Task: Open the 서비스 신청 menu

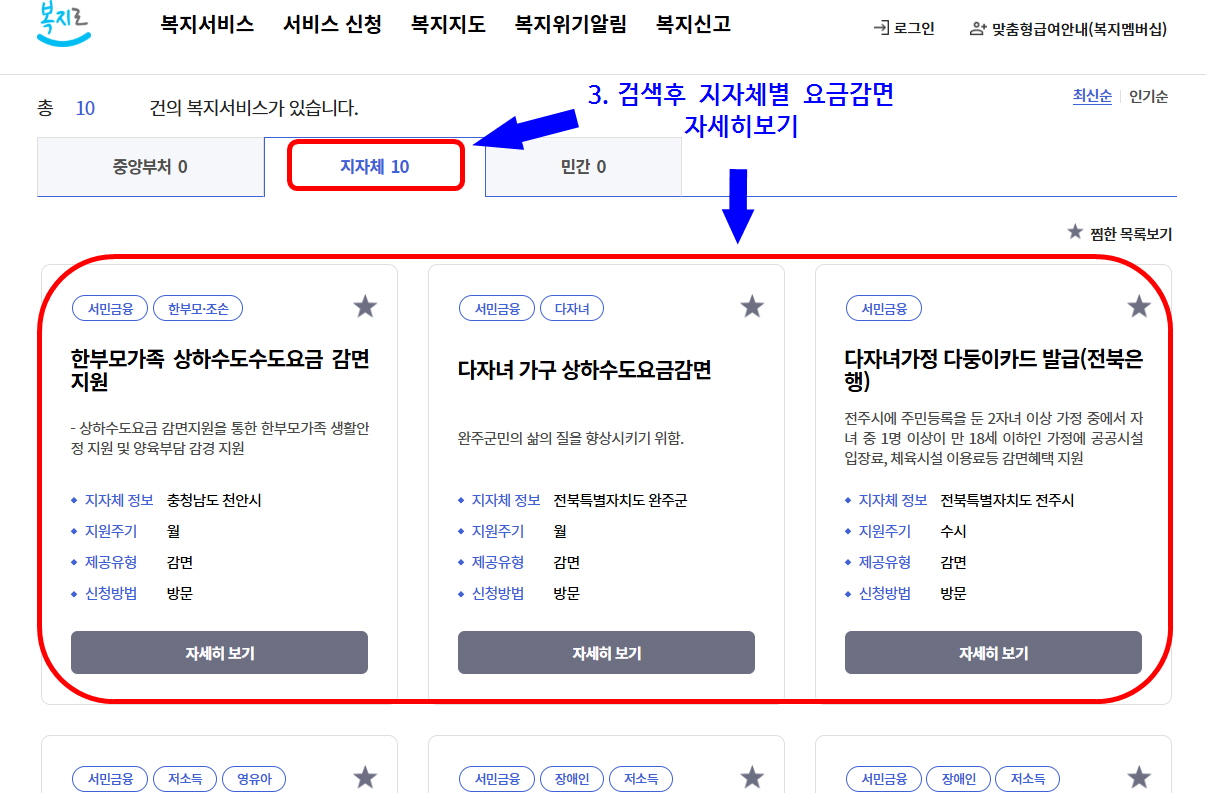Action: [332, 25]
